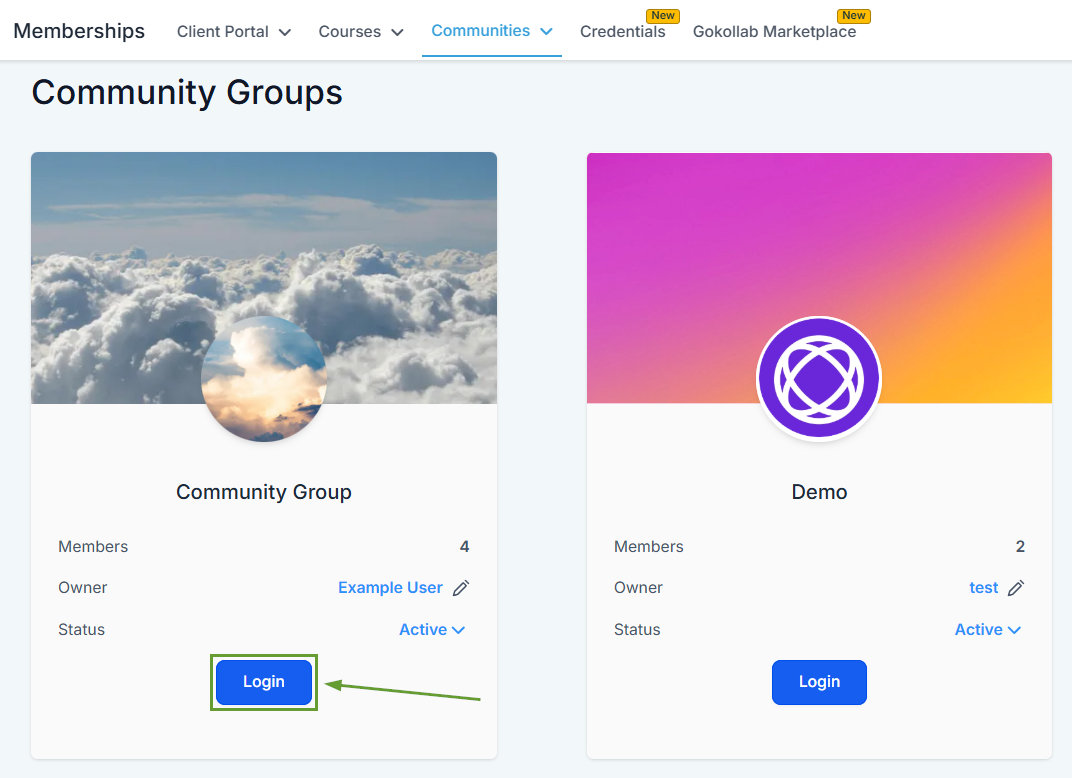The height and width of the screenshot is (778, 1072).
Task: Expand the Client Portal menu
Action: pos(234,32)
